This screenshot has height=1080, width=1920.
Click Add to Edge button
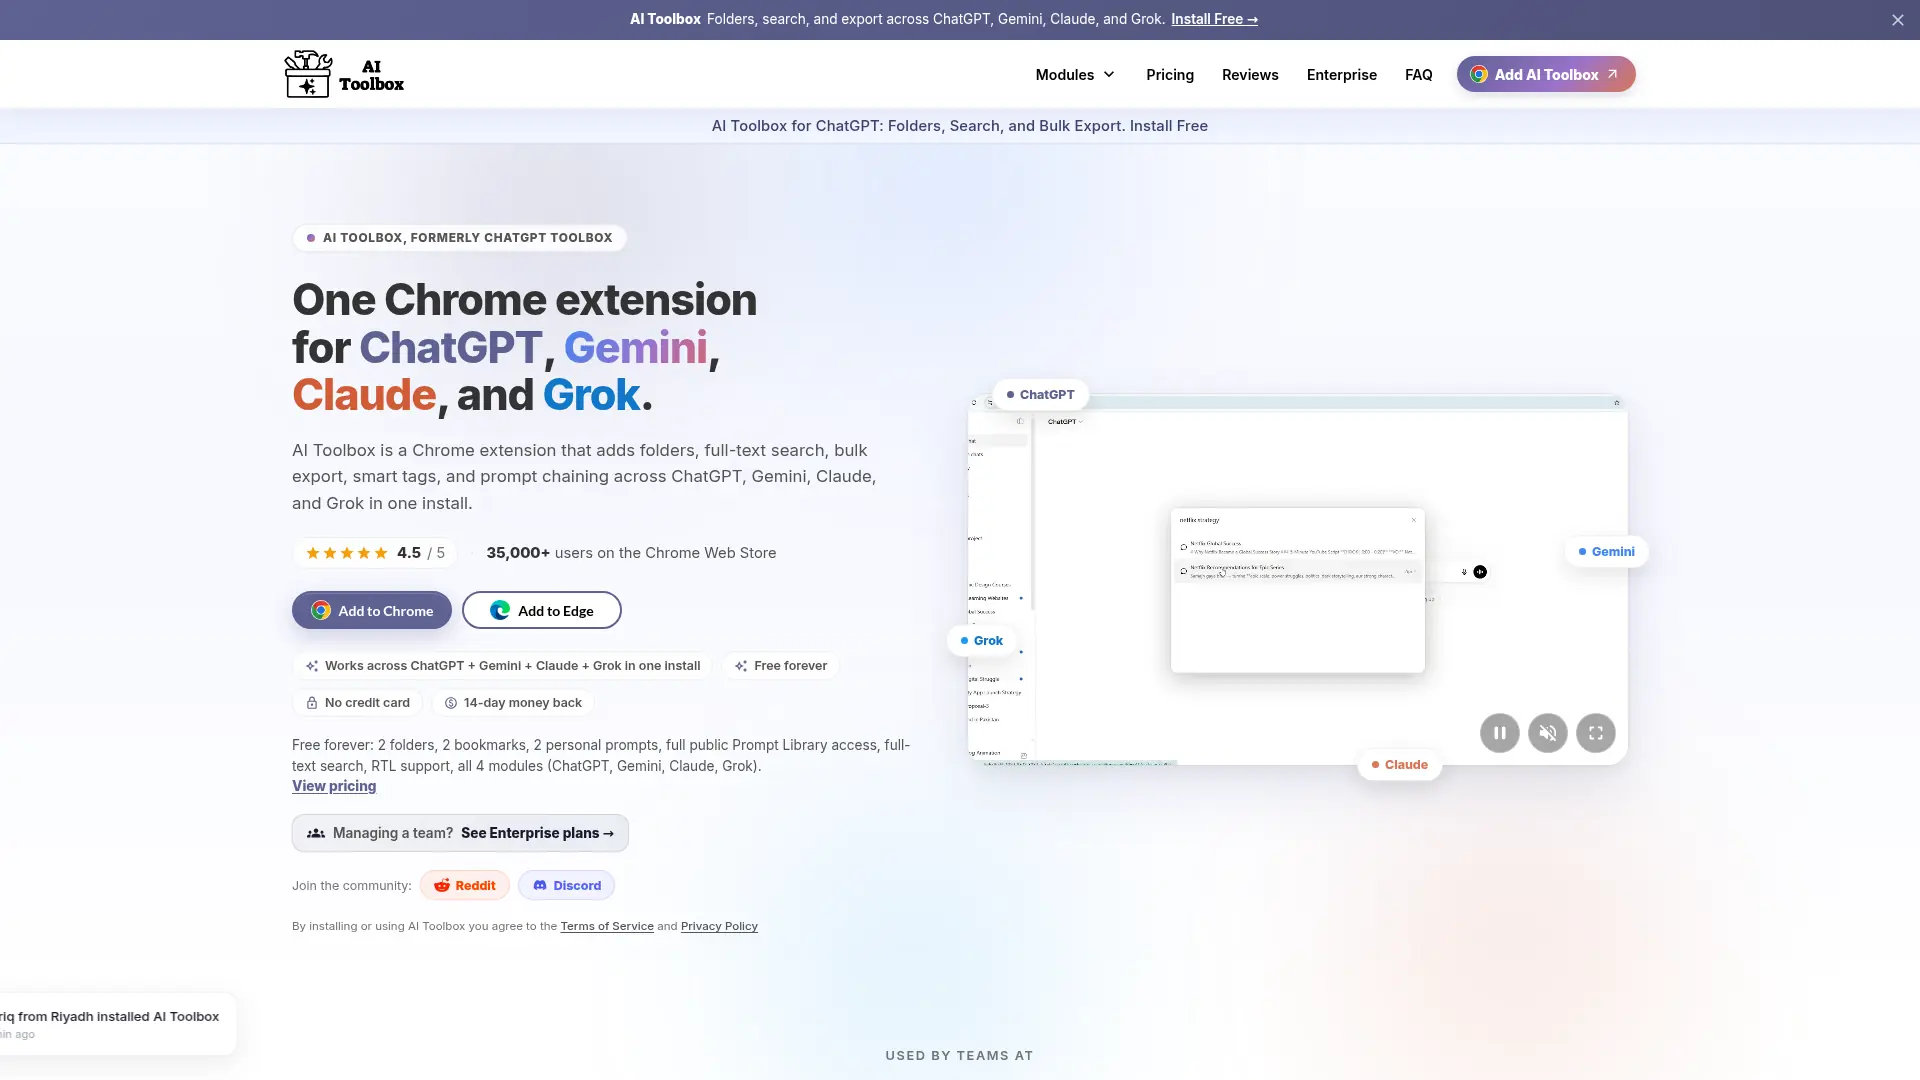[x=541, y=610]
